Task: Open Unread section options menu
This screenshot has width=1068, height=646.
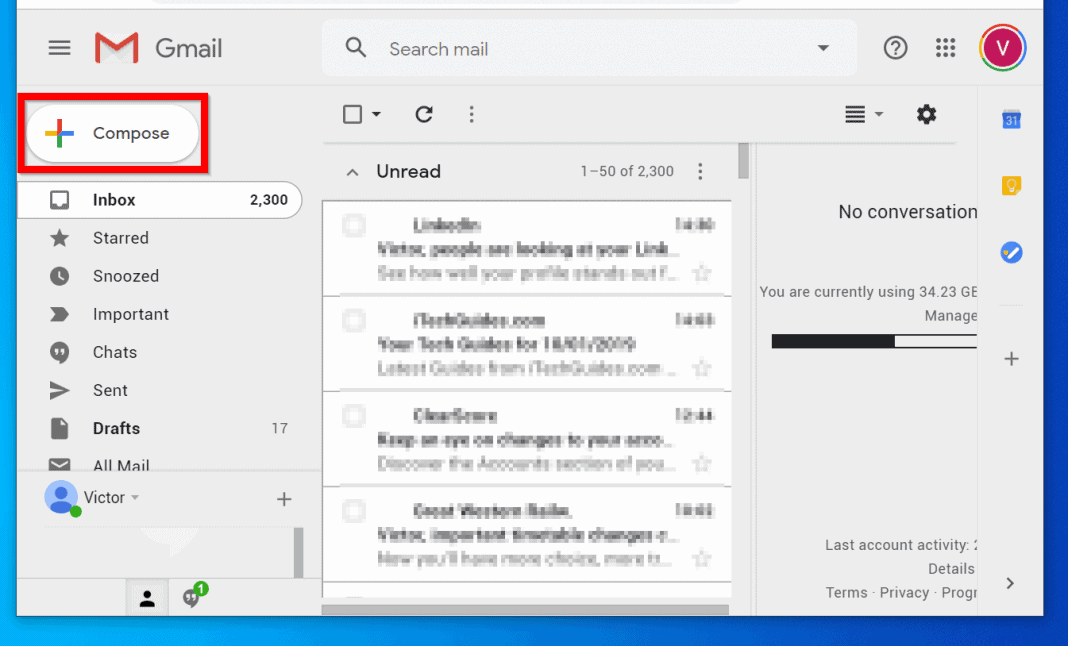Action: click(x=700, y=171)
